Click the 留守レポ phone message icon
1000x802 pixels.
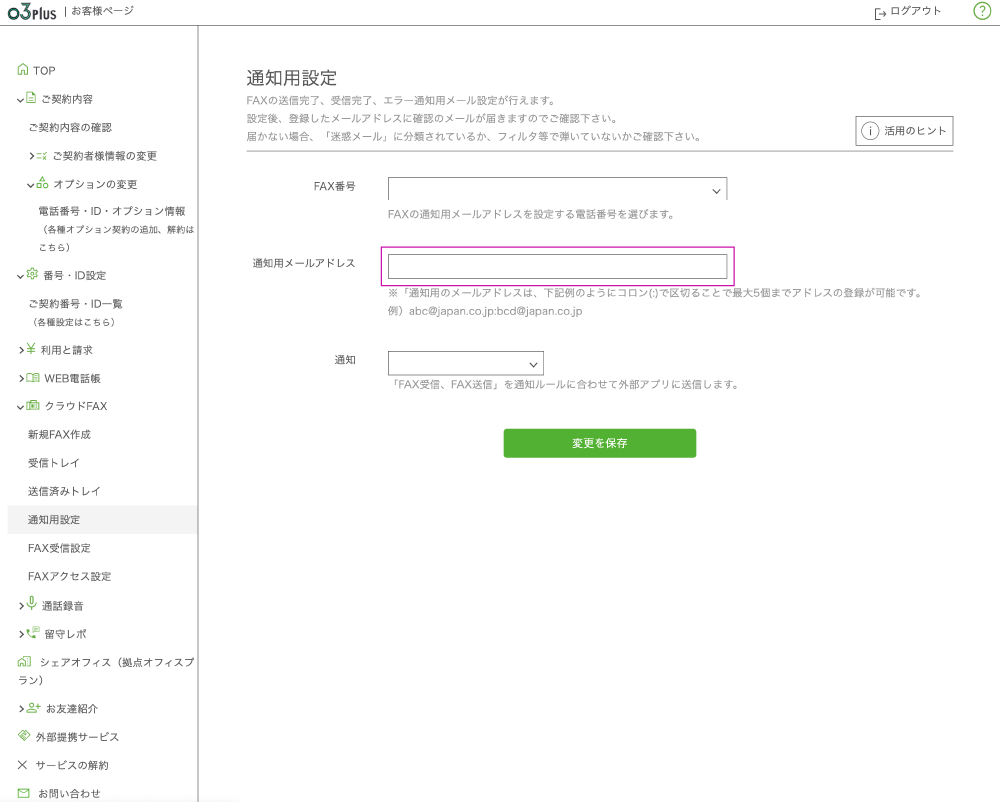(33, 632)
